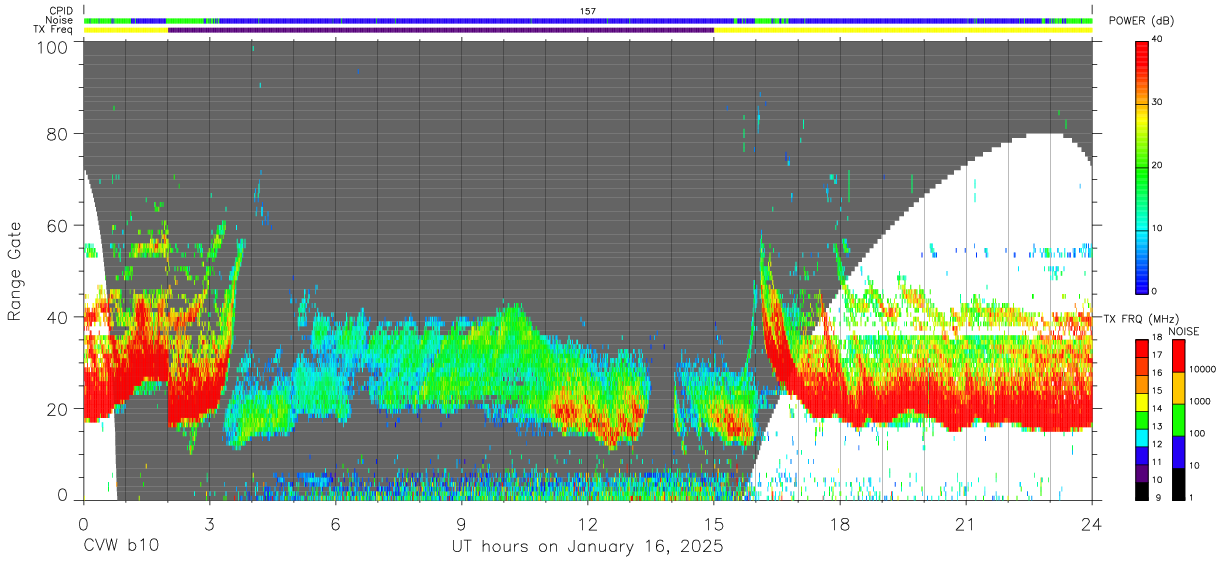Click the range gate tick 80
This screenshot has height=567, width=1228.
click(60, 134)
